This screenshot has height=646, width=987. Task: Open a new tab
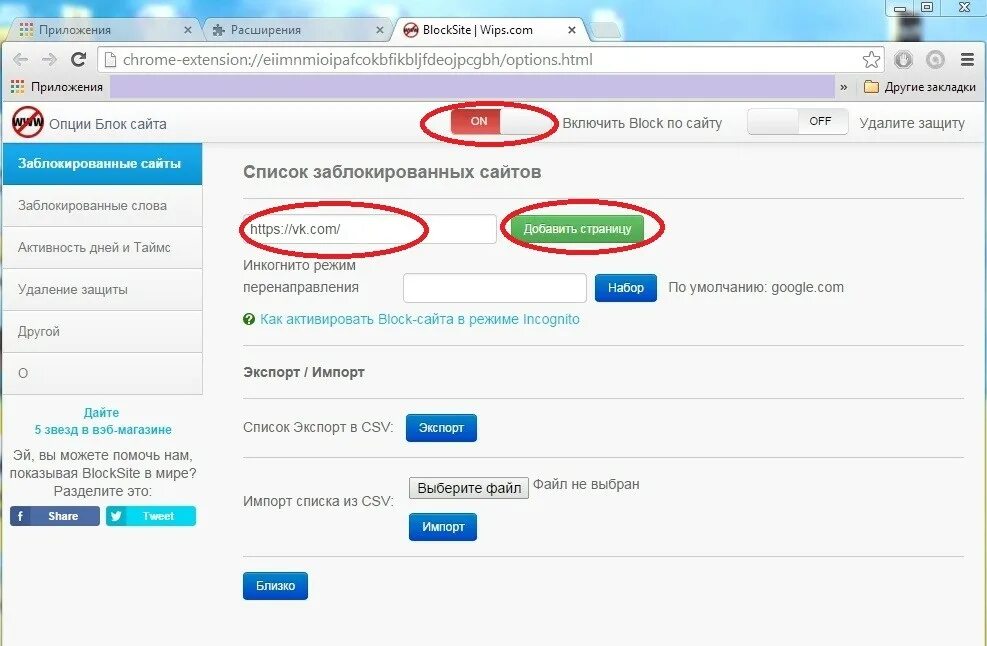[606, 30]
